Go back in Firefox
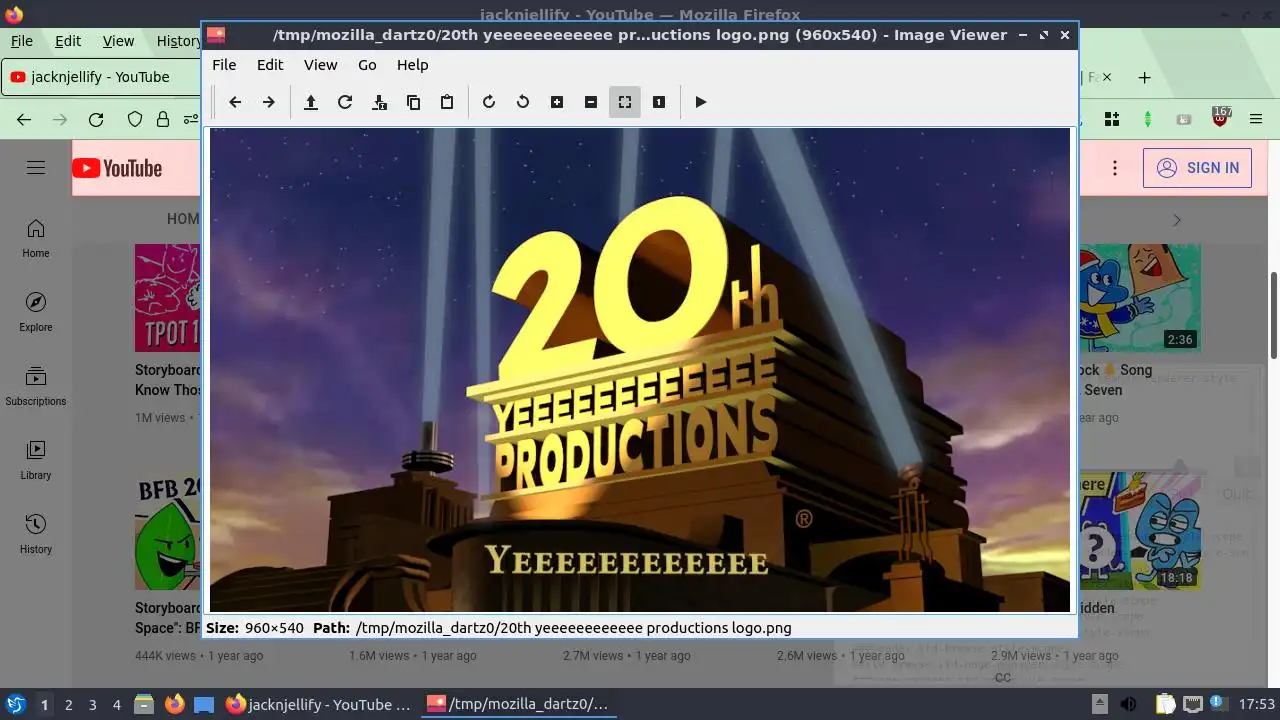 (24, 119)
